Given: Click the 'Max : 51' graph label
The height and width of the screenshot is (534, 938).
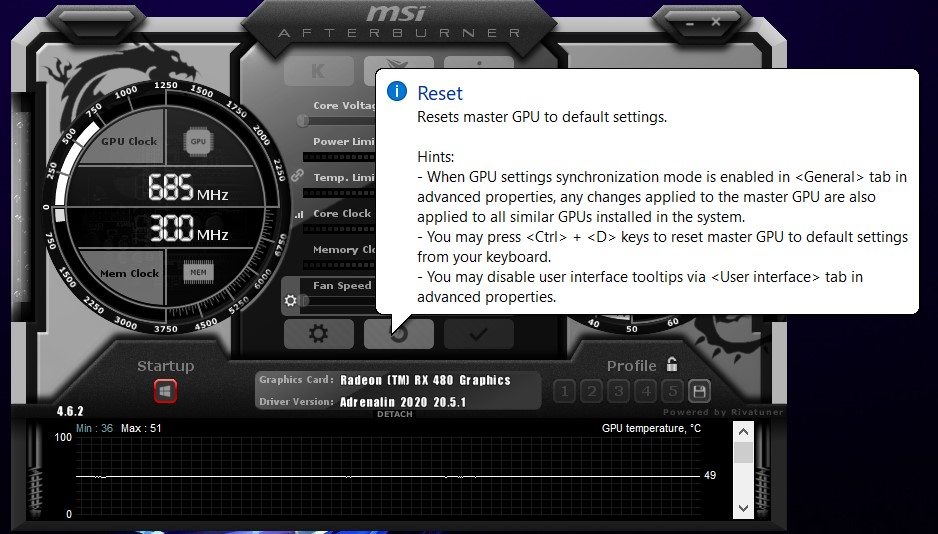Looking at the screenshot, I should pyautogui.click(x=141, y=428).
